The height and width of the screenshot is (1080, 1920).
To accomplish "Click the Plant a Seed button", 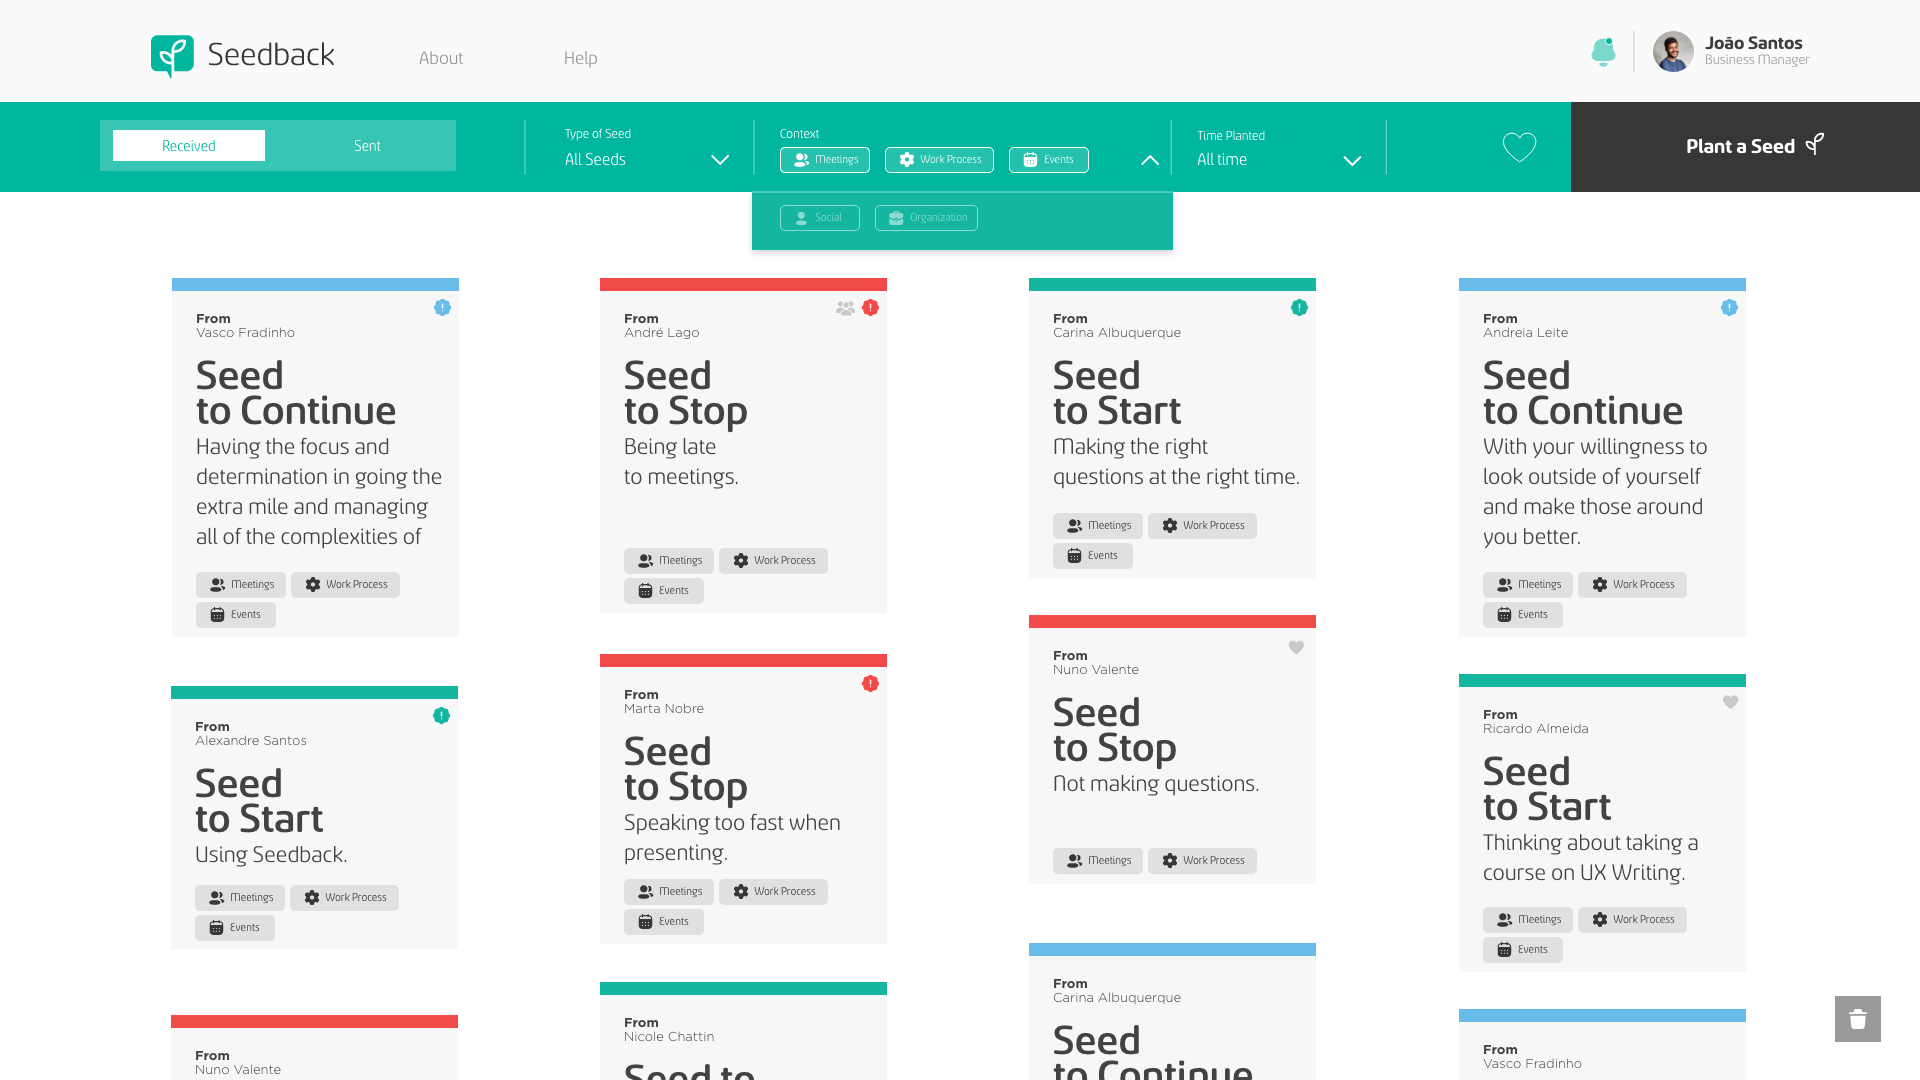I will tap(1745, 147).
